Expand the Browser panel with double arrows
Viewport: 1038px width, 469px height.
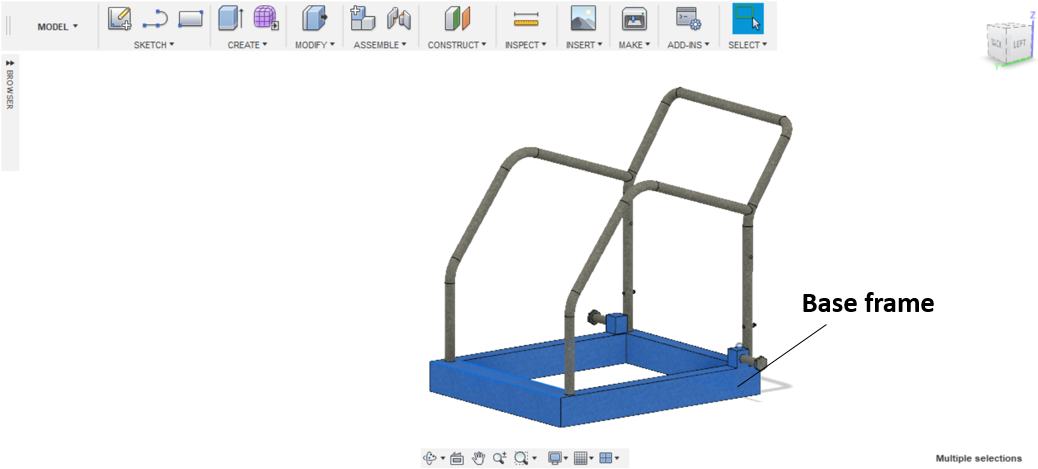coord(10,62)
